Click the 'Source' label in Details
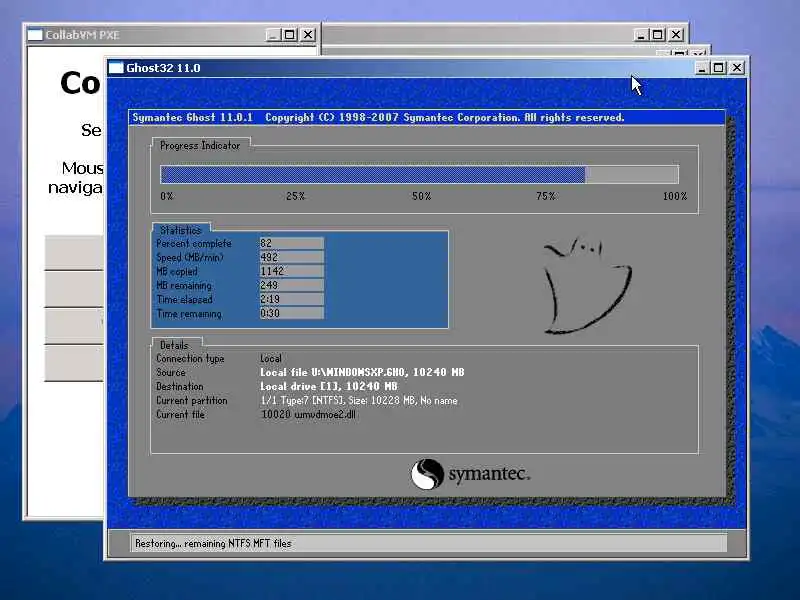 171,372
